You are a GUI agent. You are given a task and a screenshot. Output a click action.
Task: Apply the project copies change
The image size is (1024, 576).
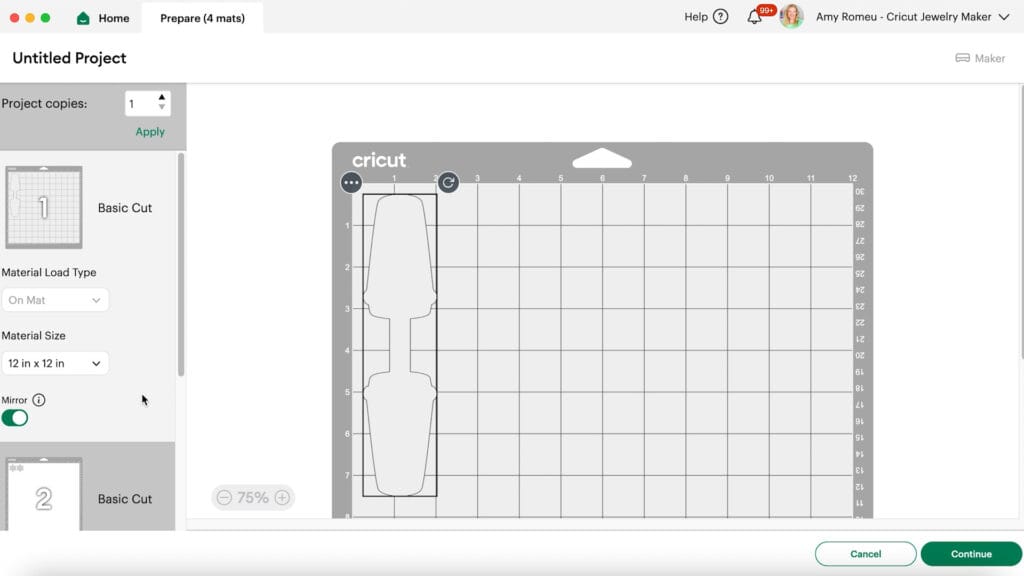150,131
